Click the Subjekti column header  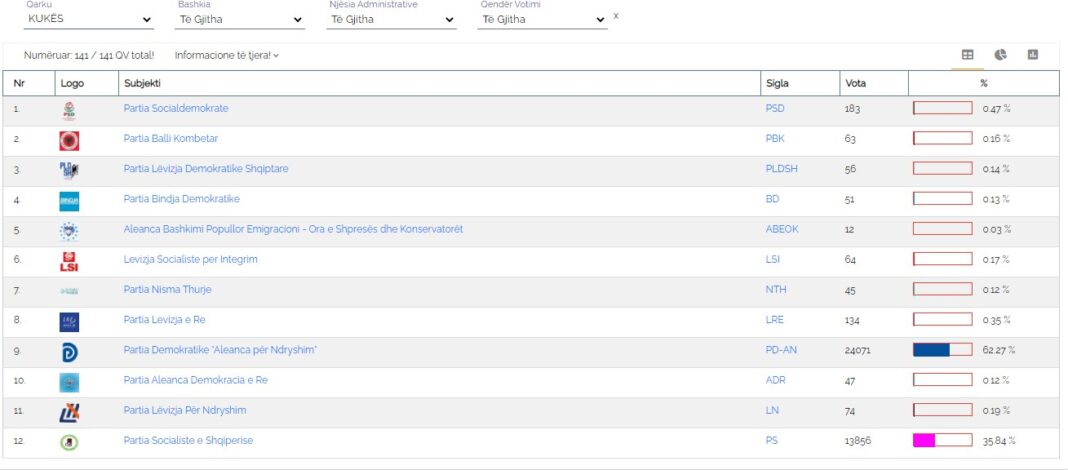[143, 84]
